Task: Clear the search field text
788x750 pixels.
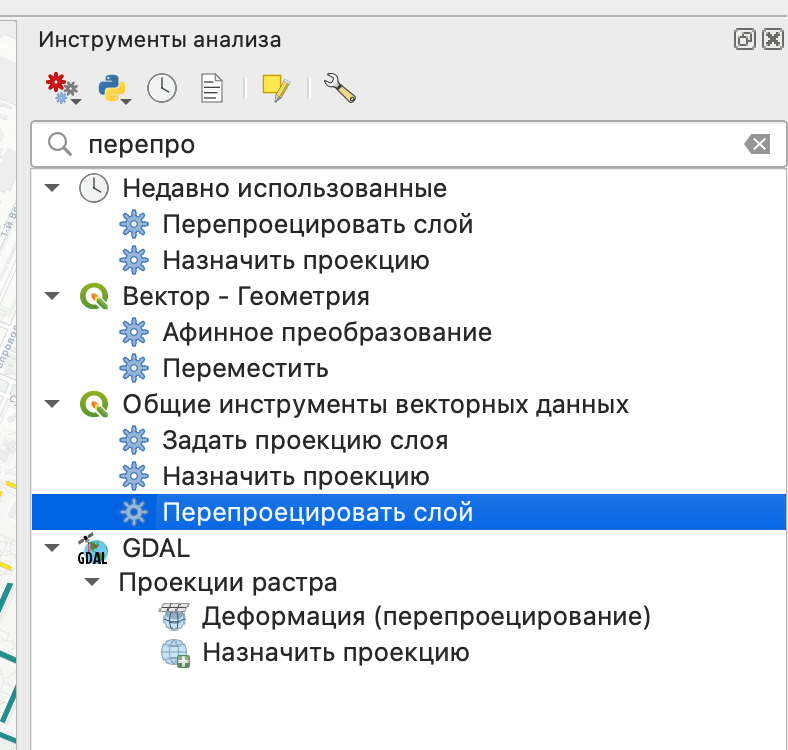Action: [x=757, y=144]
